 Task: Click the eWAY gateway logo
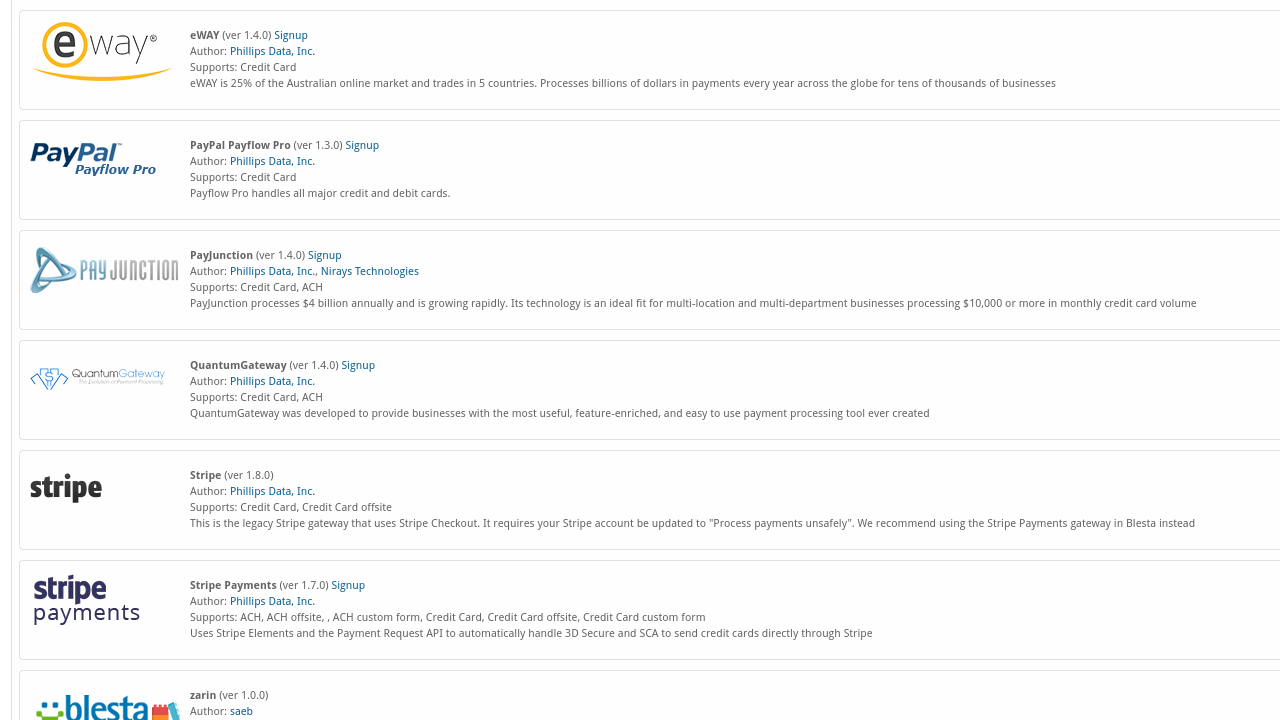101,51
